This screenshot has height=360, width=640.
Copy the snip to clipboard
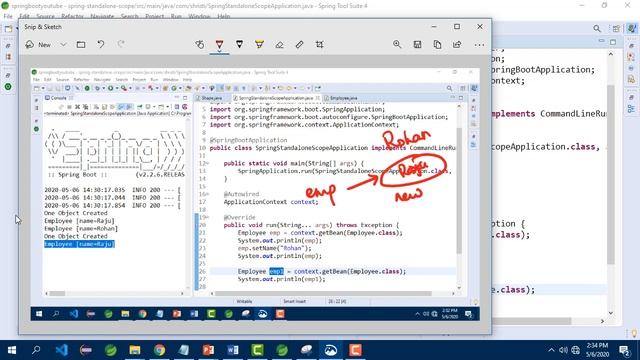point(437,44)
